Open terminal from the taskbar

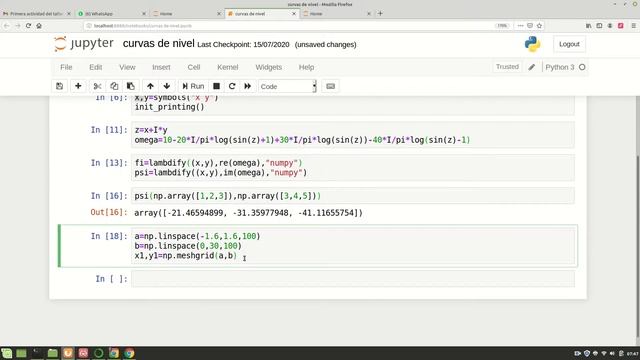[x=37, y=353]
